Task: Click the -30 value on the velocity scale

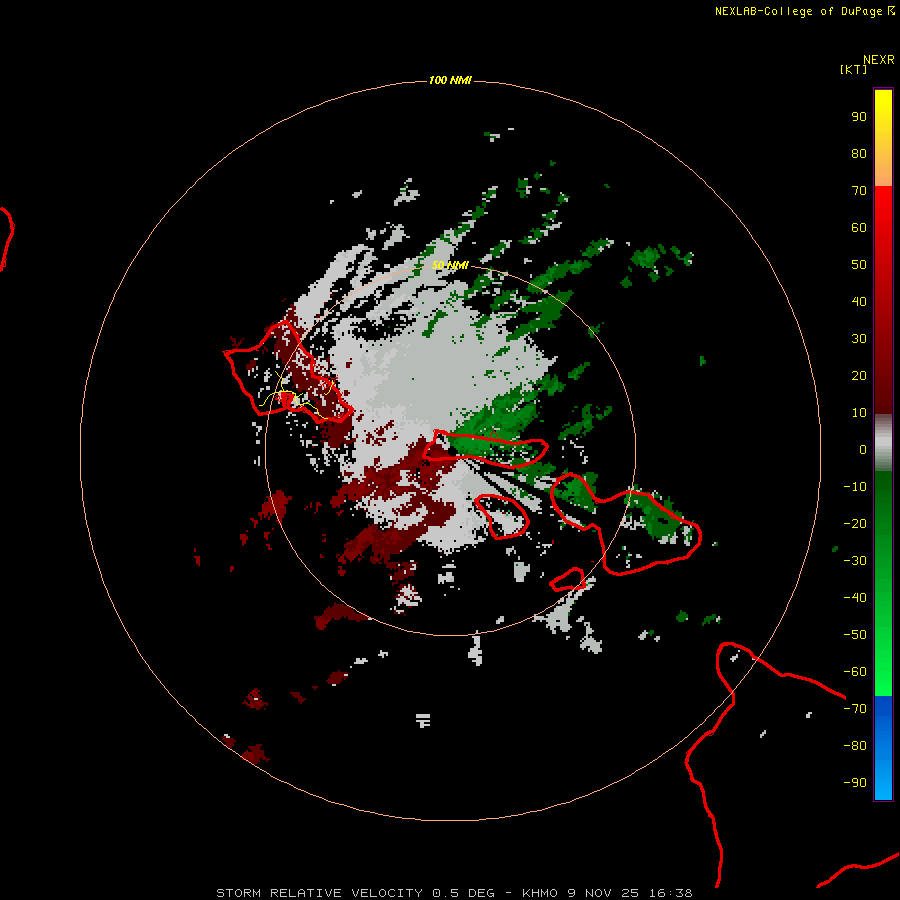Action: (855, 561)
